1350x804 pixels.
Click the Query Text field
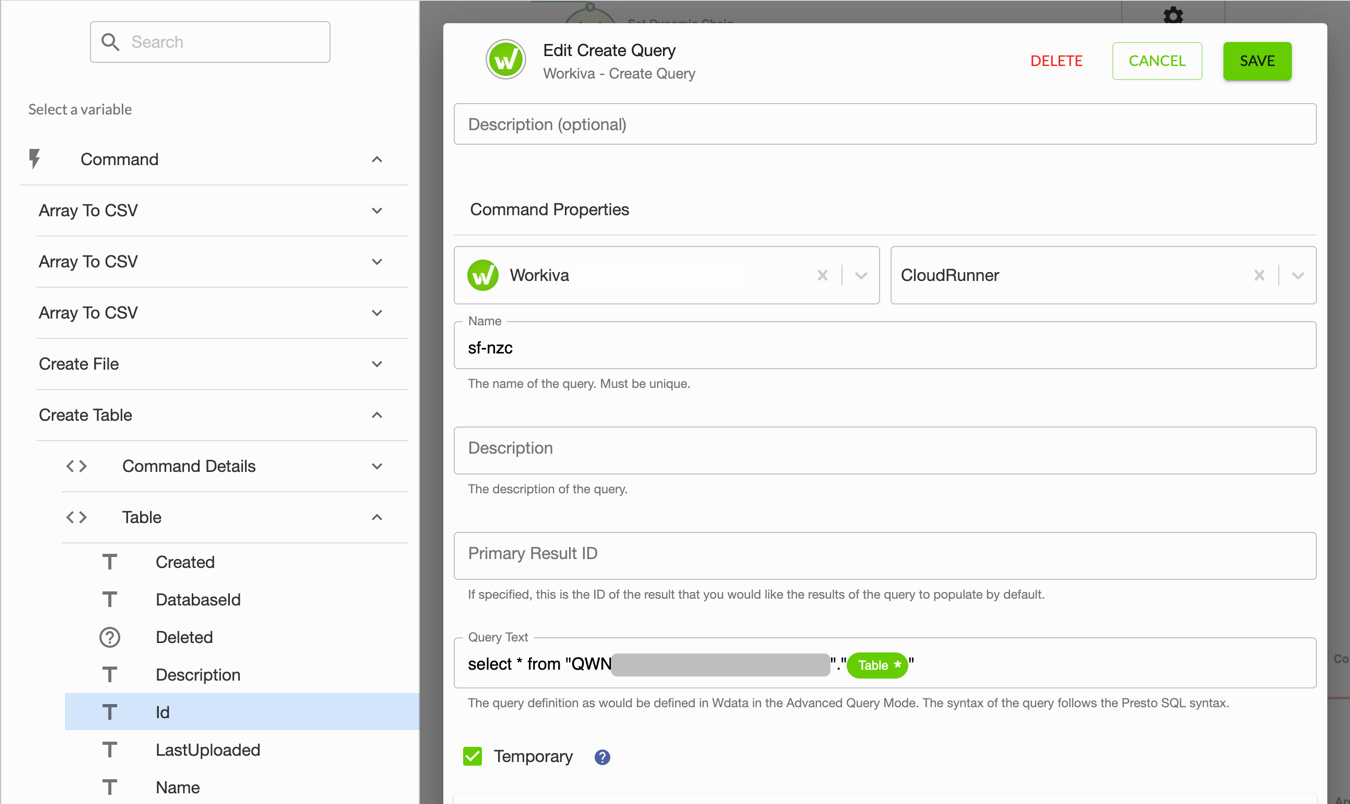coord(885,663)
